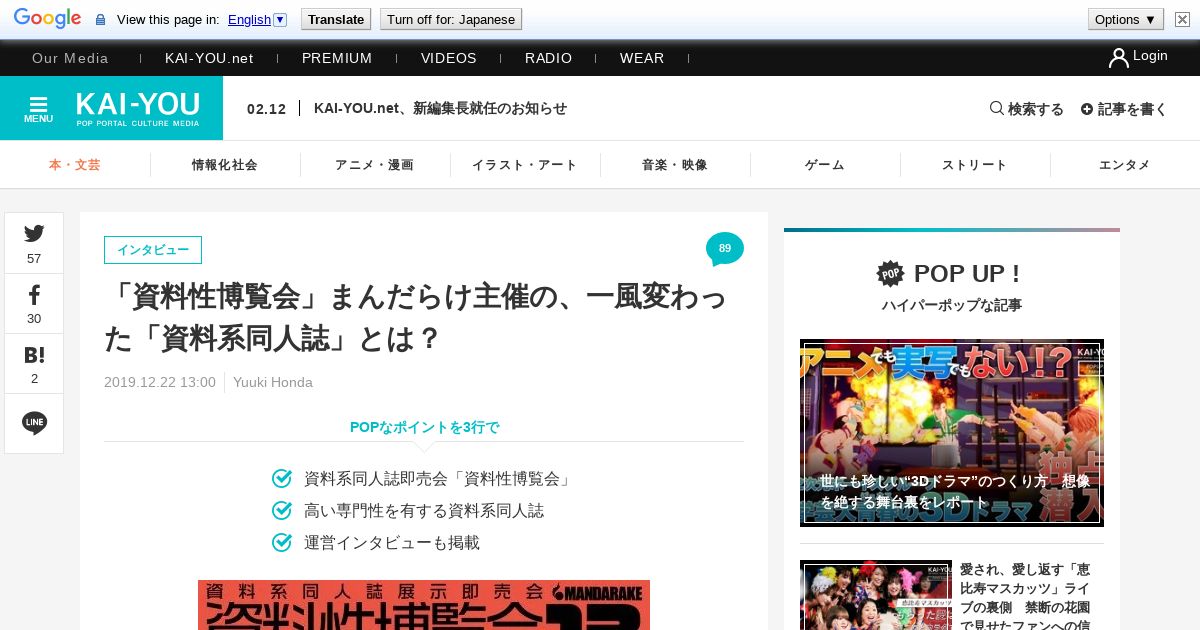The width and height of the screenshot is (1200, 630).
Task: Click the Login user icon
Action: pos(1118,58)
